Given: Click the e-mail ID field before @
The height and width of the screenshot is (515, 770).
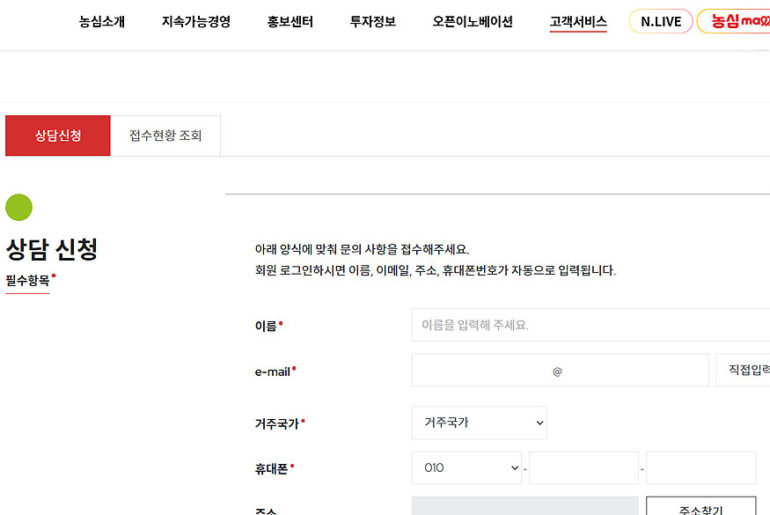Looking at the screenshot, I should pyautogui.click(x=480, y=371).
